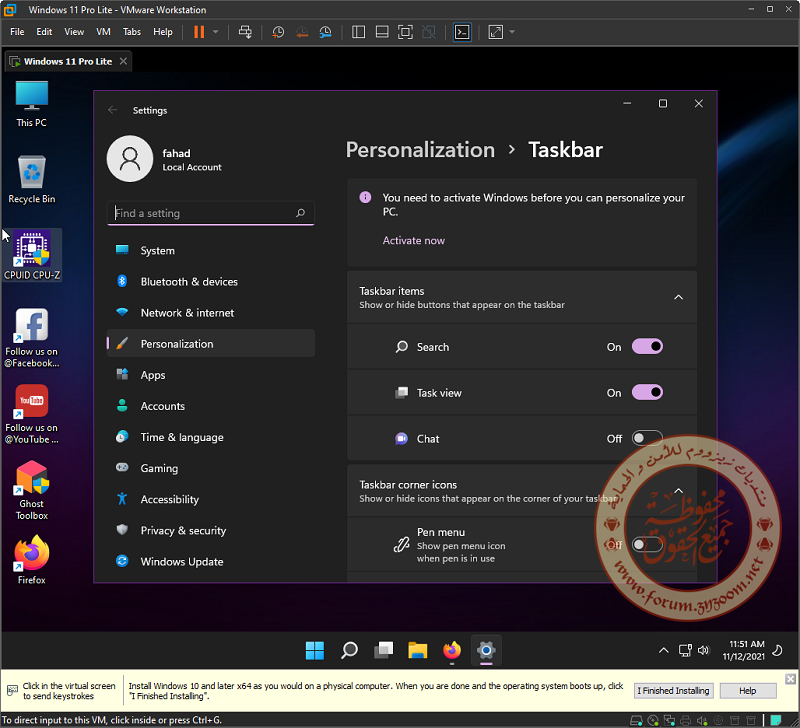Open network status in the system tray
800x728 pixels.
click(x=685, y=650)
